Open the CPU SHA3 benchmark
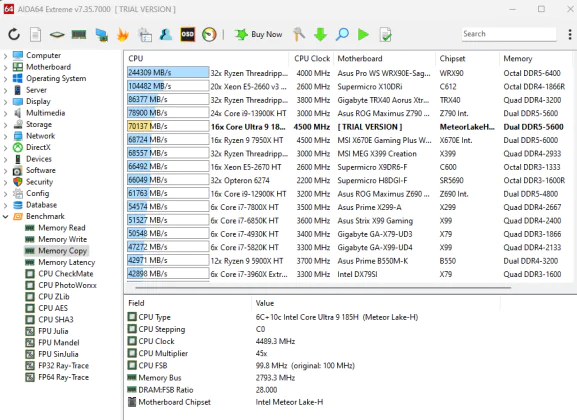This screenshot has width=577, height=420. 56,320
